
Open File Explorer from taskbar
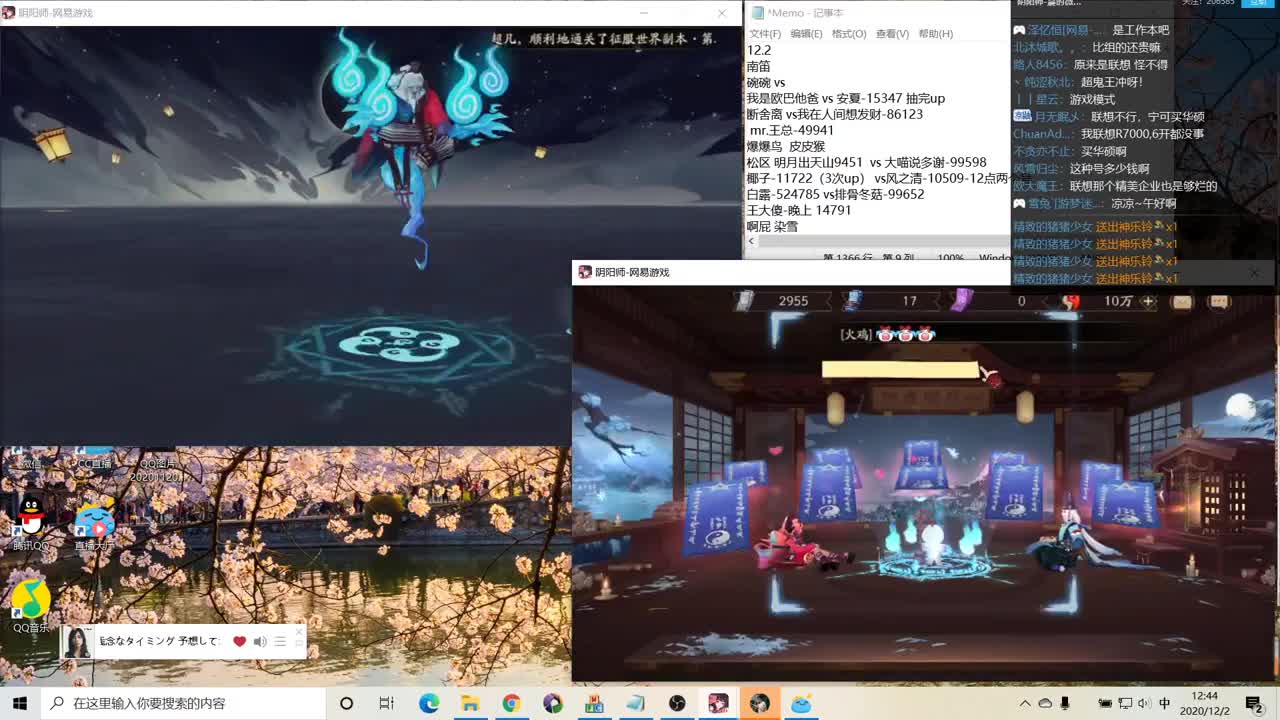[470, 703]
